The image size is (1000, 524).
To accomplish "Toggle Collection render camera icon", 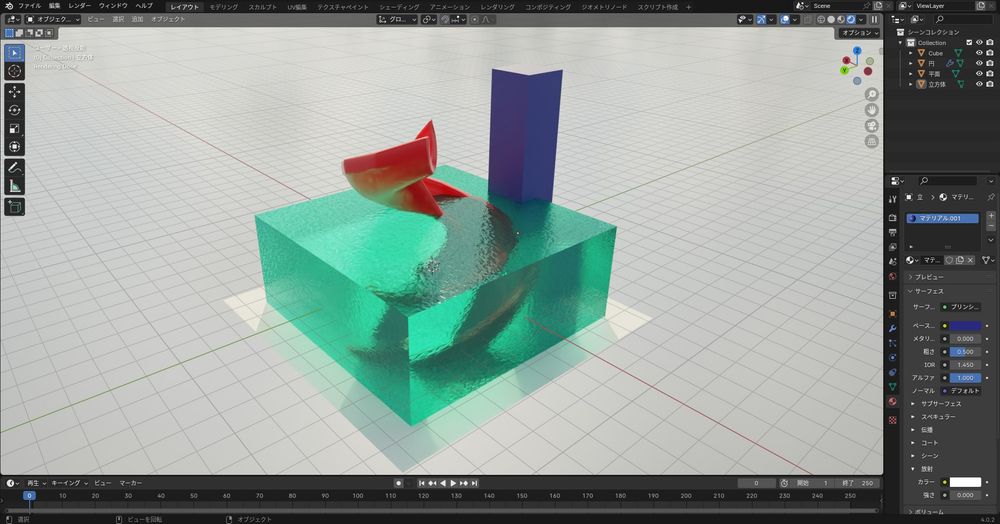I will [990, 43].
